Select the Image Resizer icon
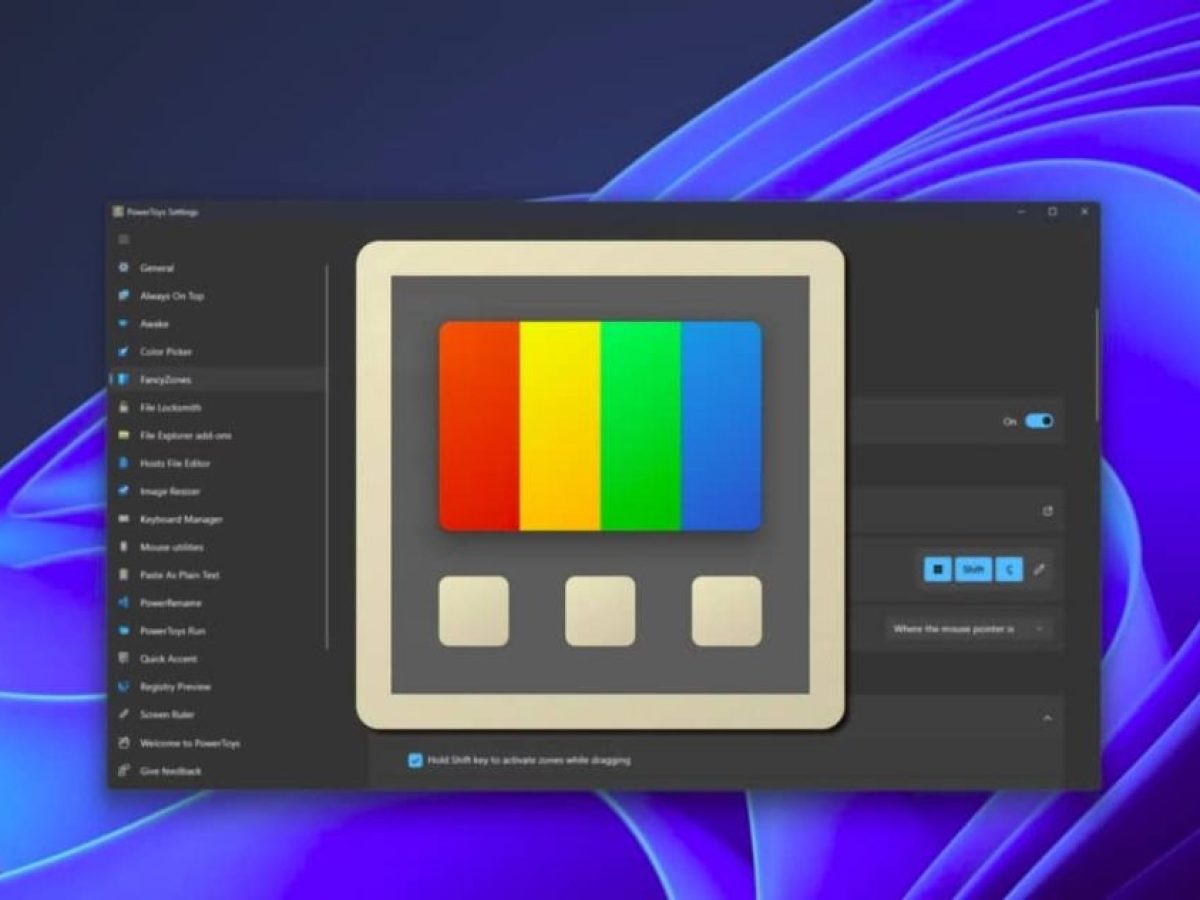 coord(124,491)
